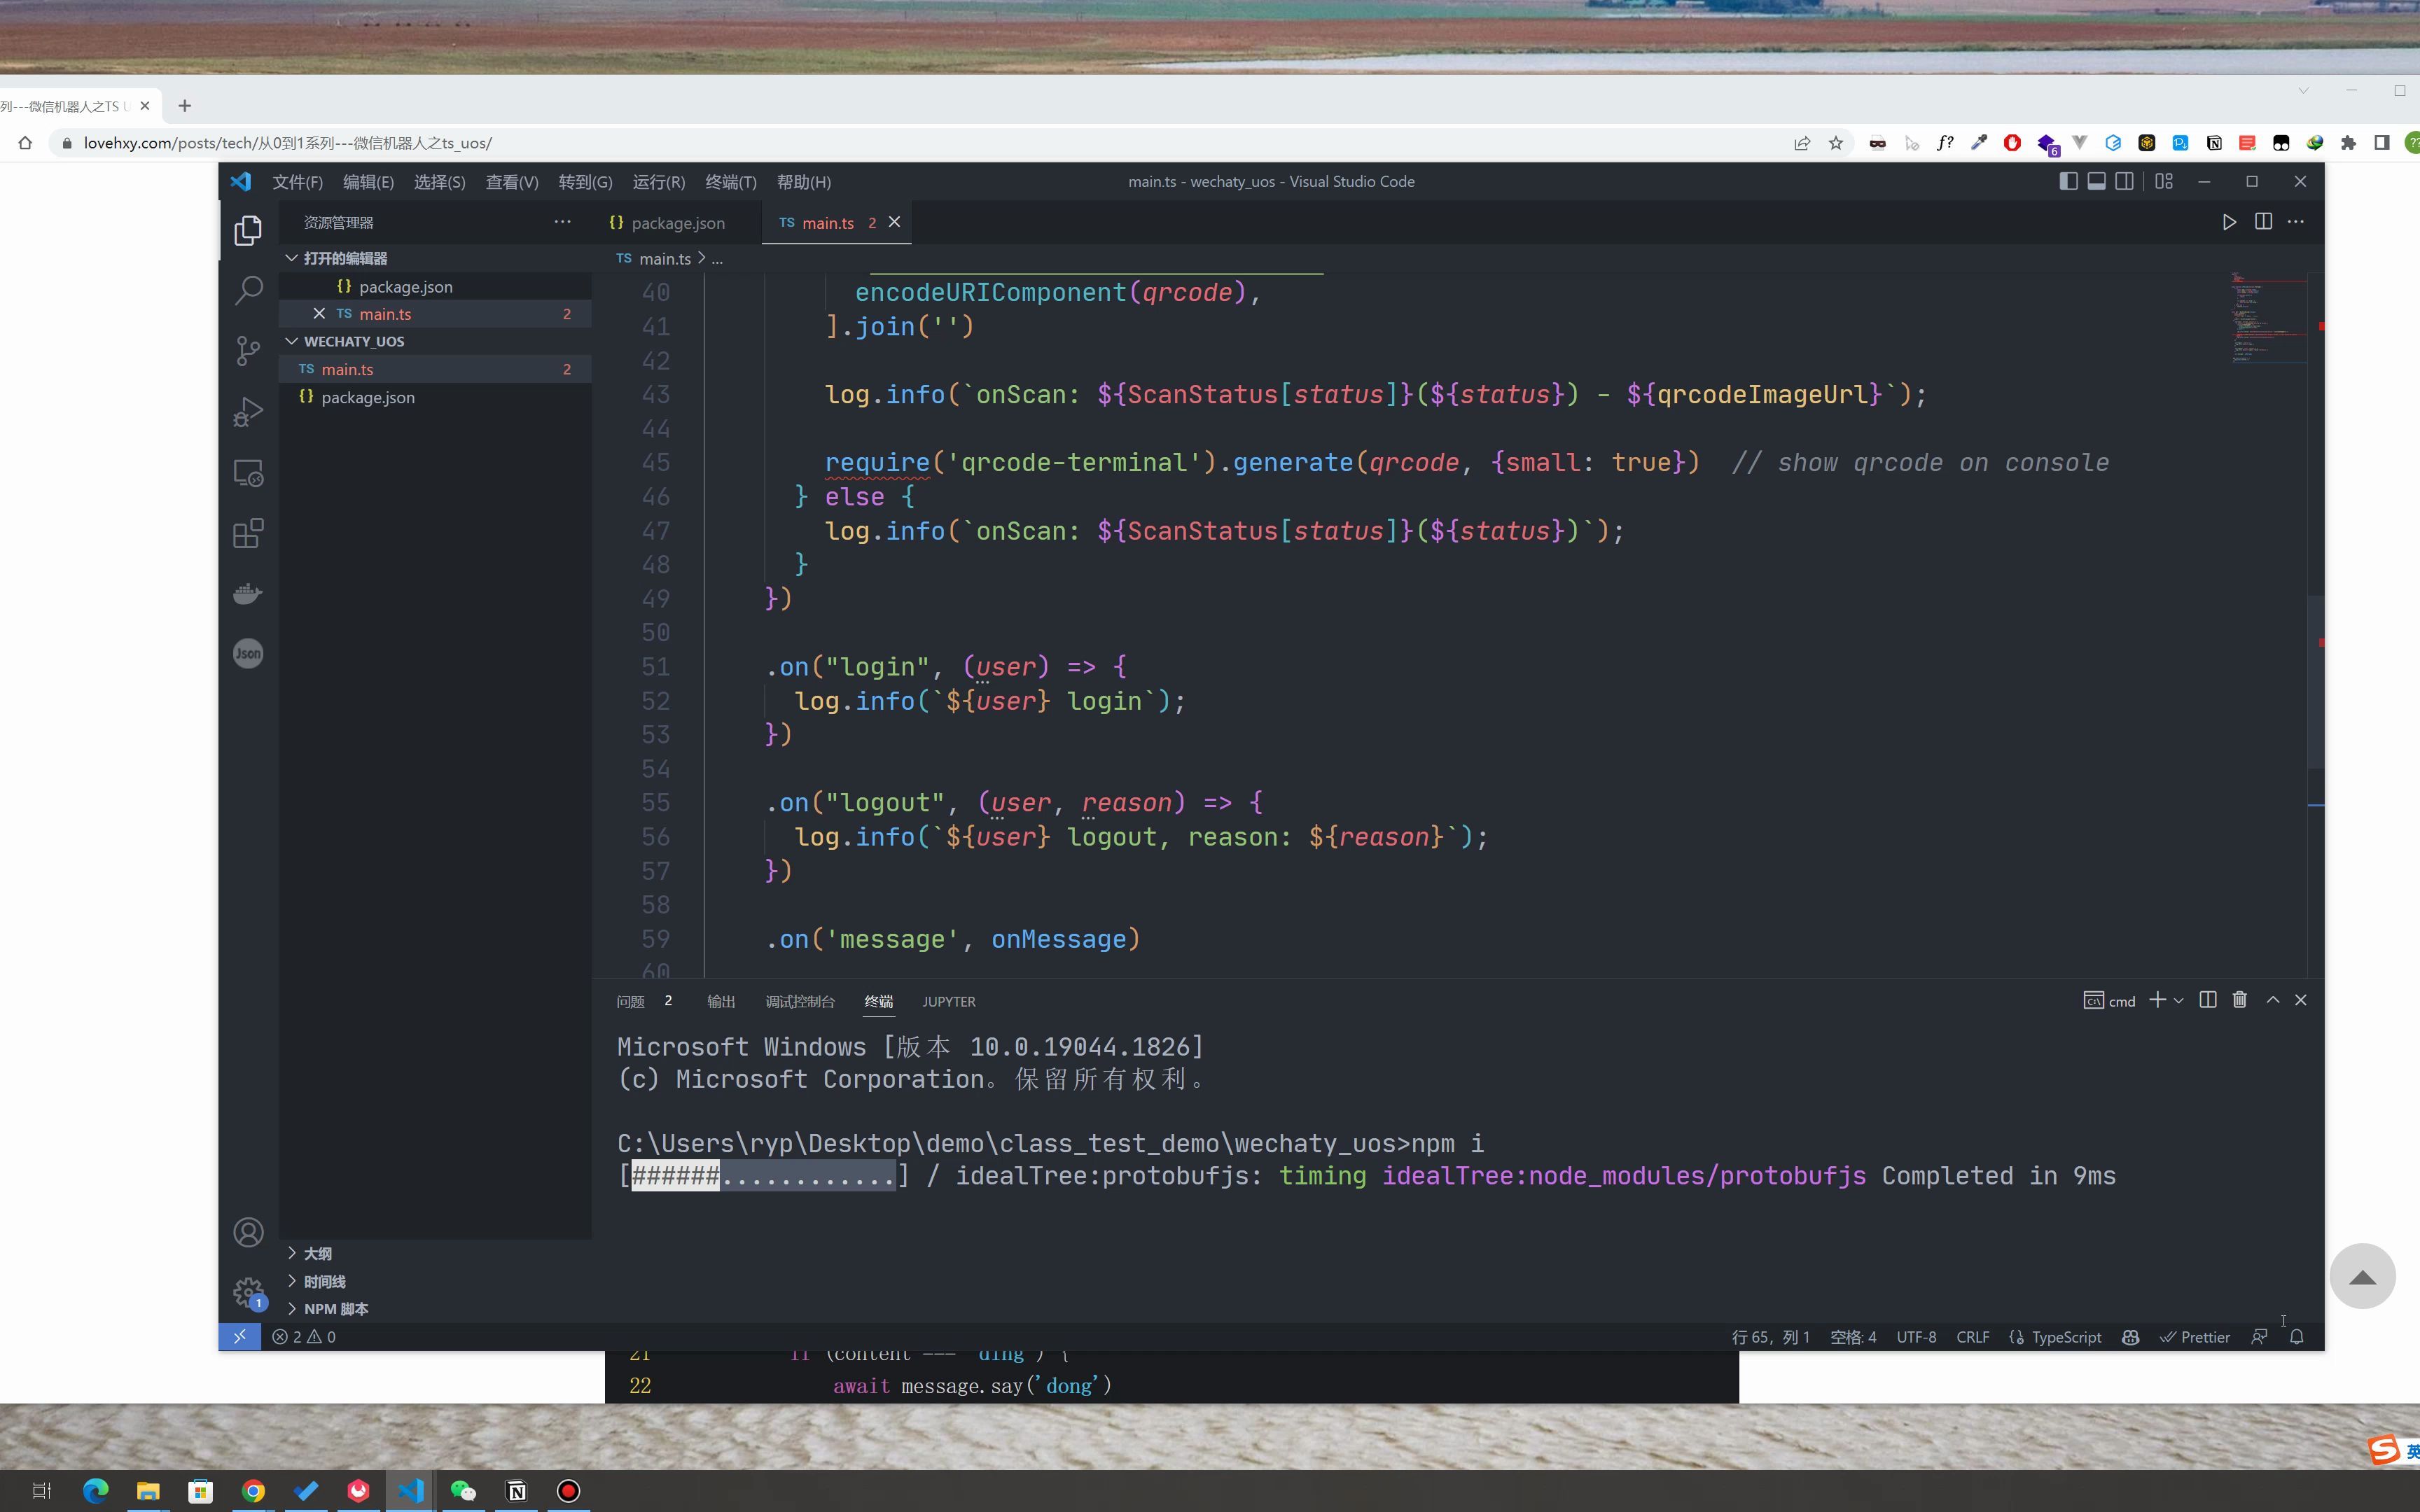Screen dimensions: 2420x1512
Task: Open WeChat from the taskbar
Action: tap(463, 1491)
